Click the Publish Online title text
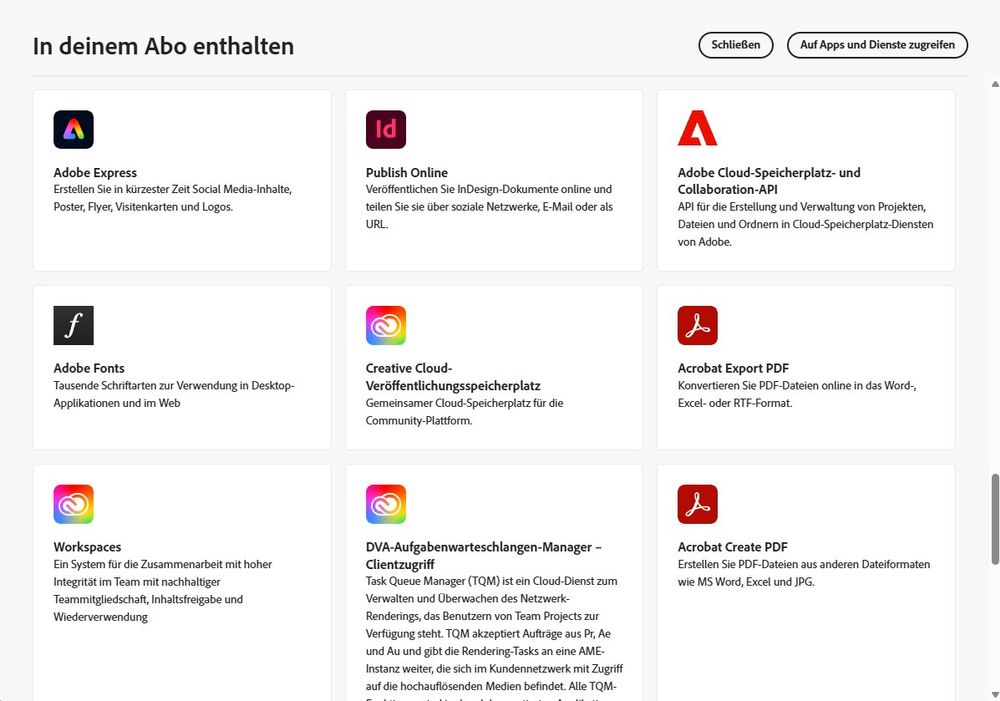Image resolution: width=1000 pixels, height=701 pixels. tap(406, 172)
